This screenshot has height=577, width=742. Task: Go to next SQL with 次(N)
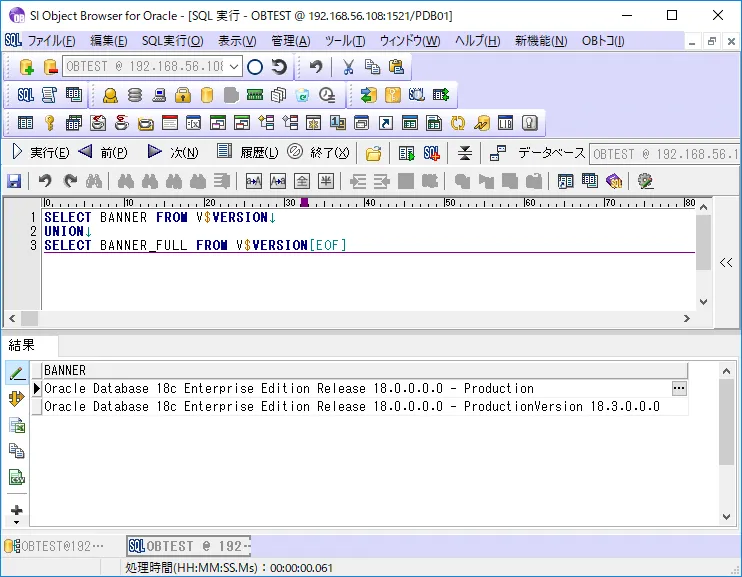(173, 152)
